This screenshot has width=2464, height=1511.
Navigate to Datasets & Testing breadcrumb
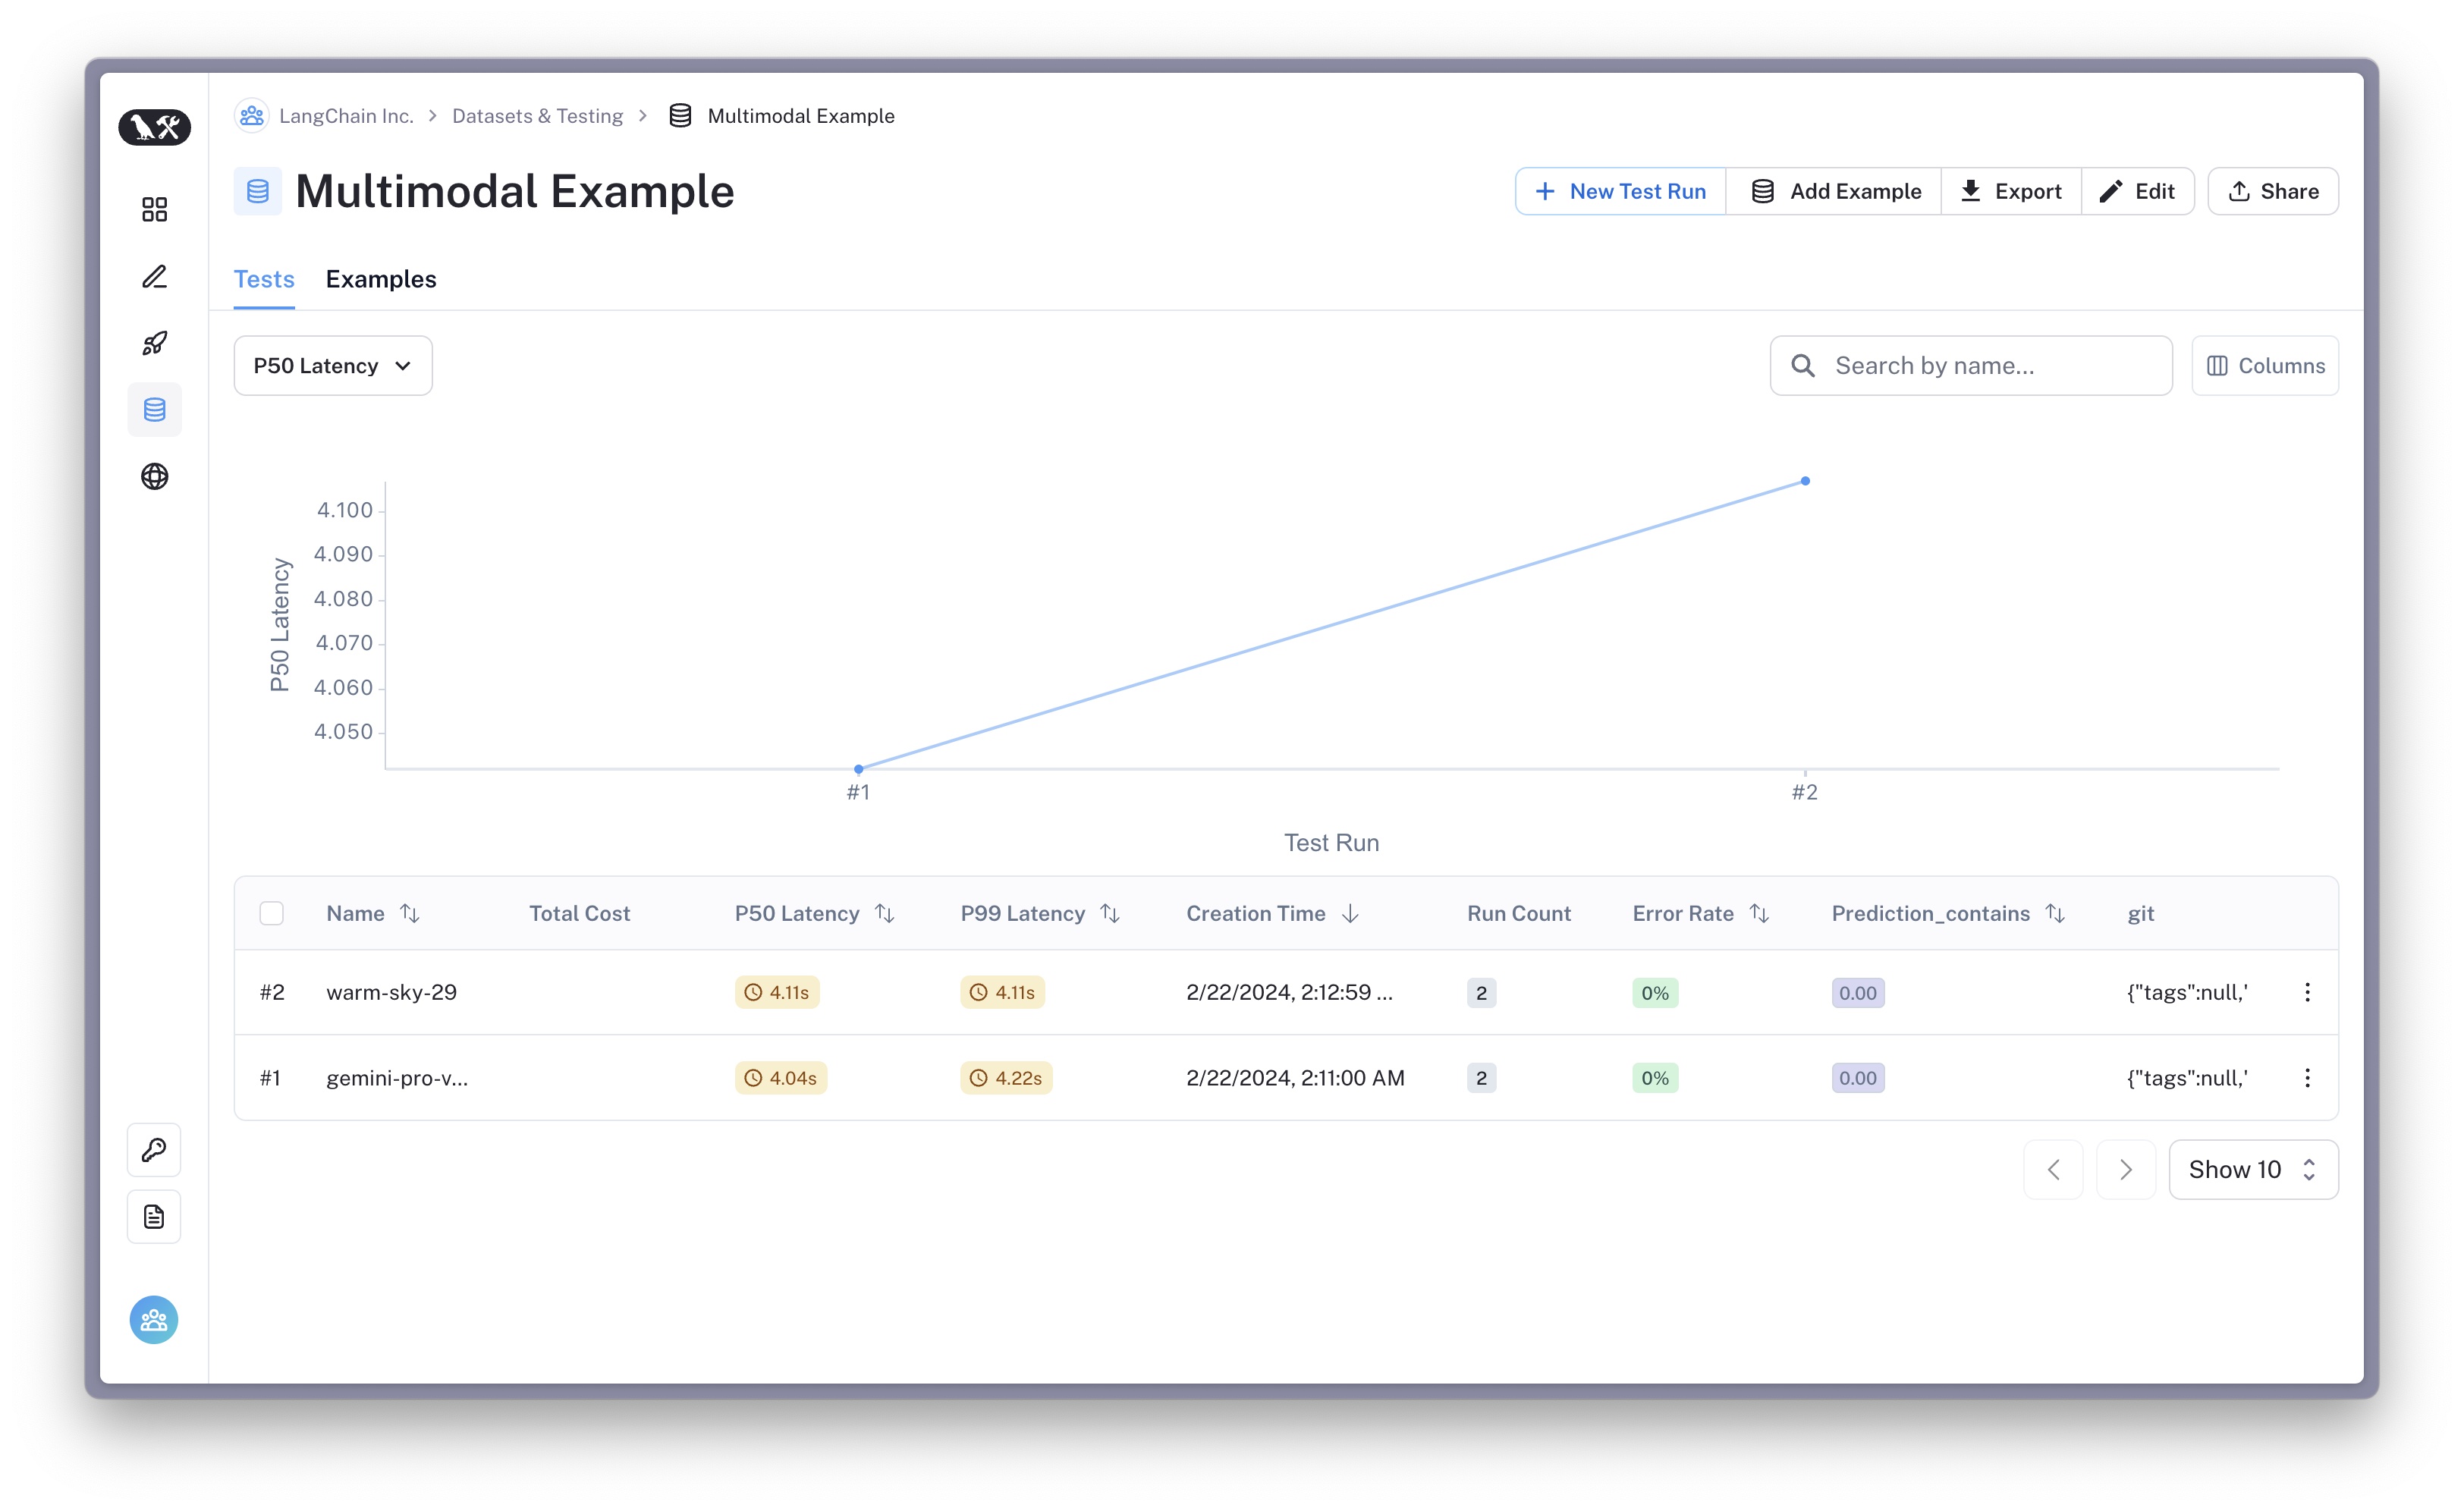coord(537,116)
